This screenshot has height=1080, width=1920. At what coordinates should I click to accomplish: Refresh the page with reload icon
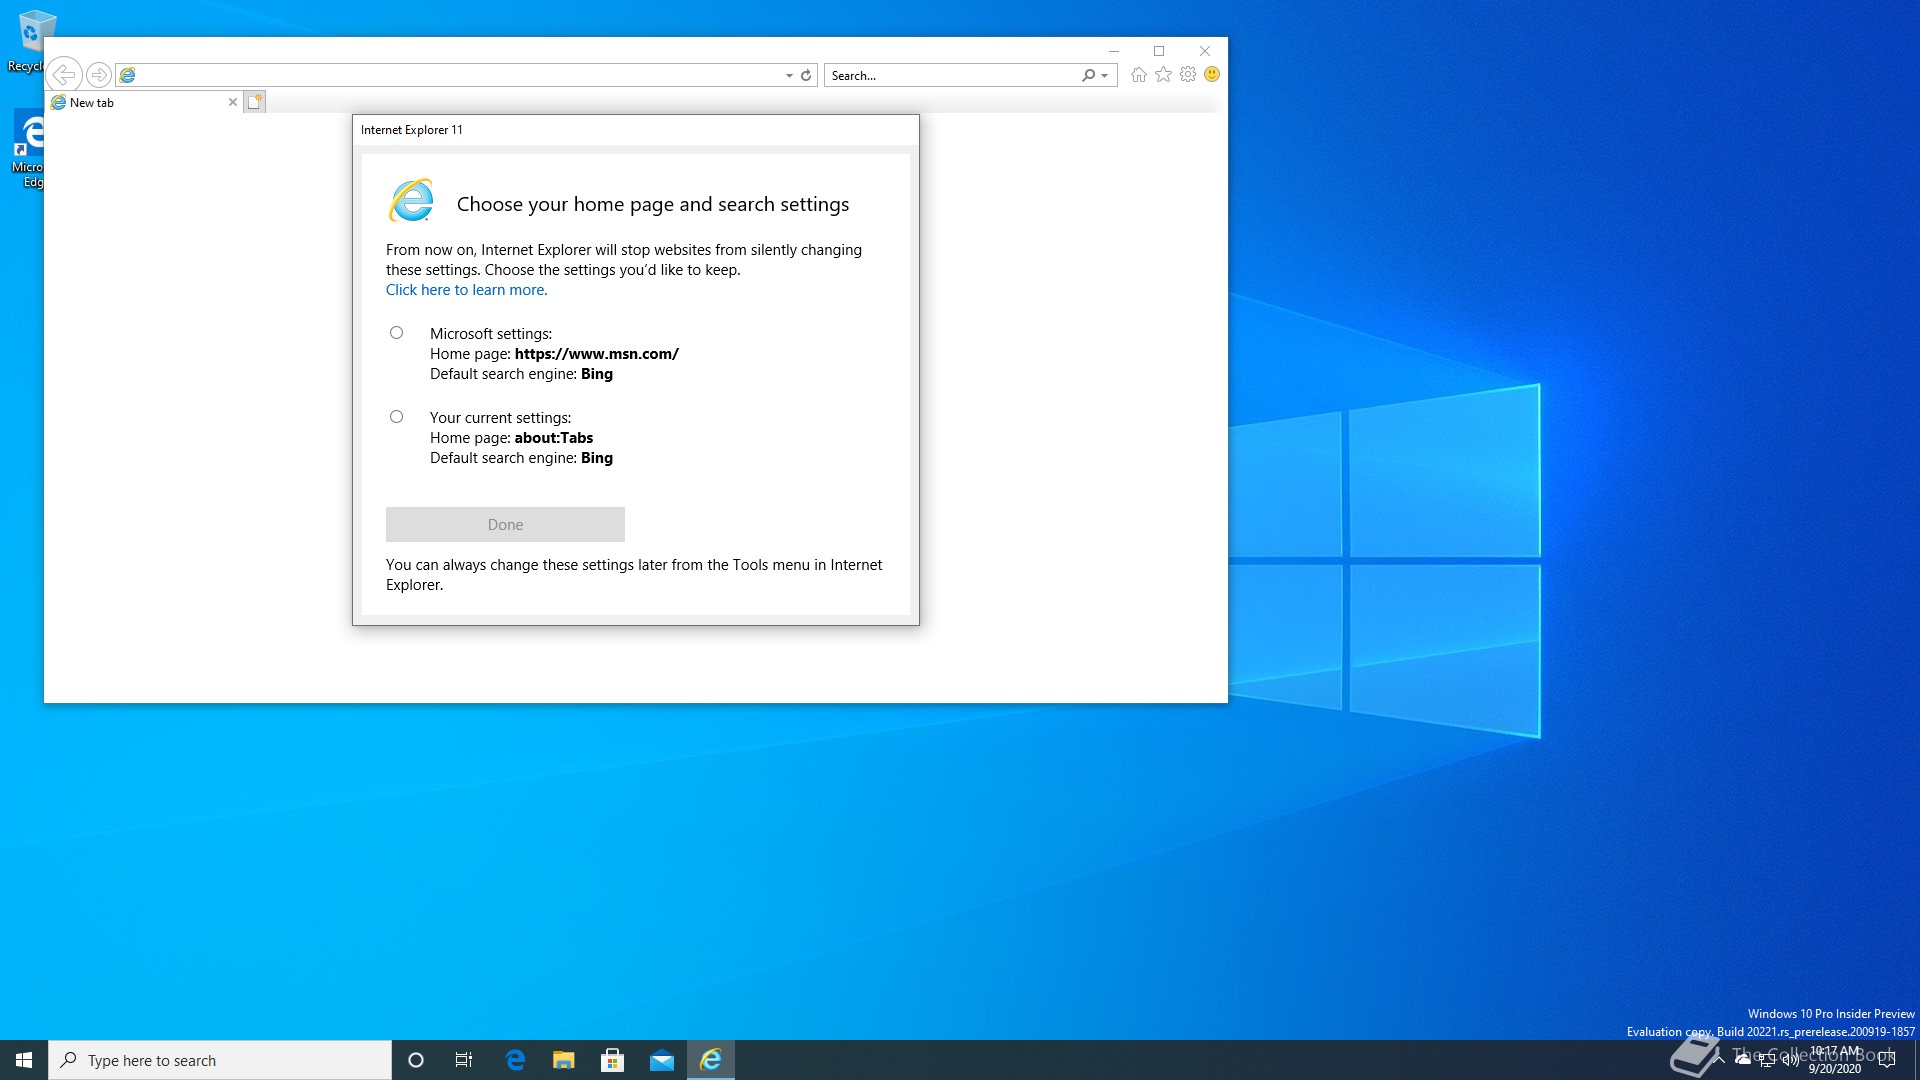806,75
